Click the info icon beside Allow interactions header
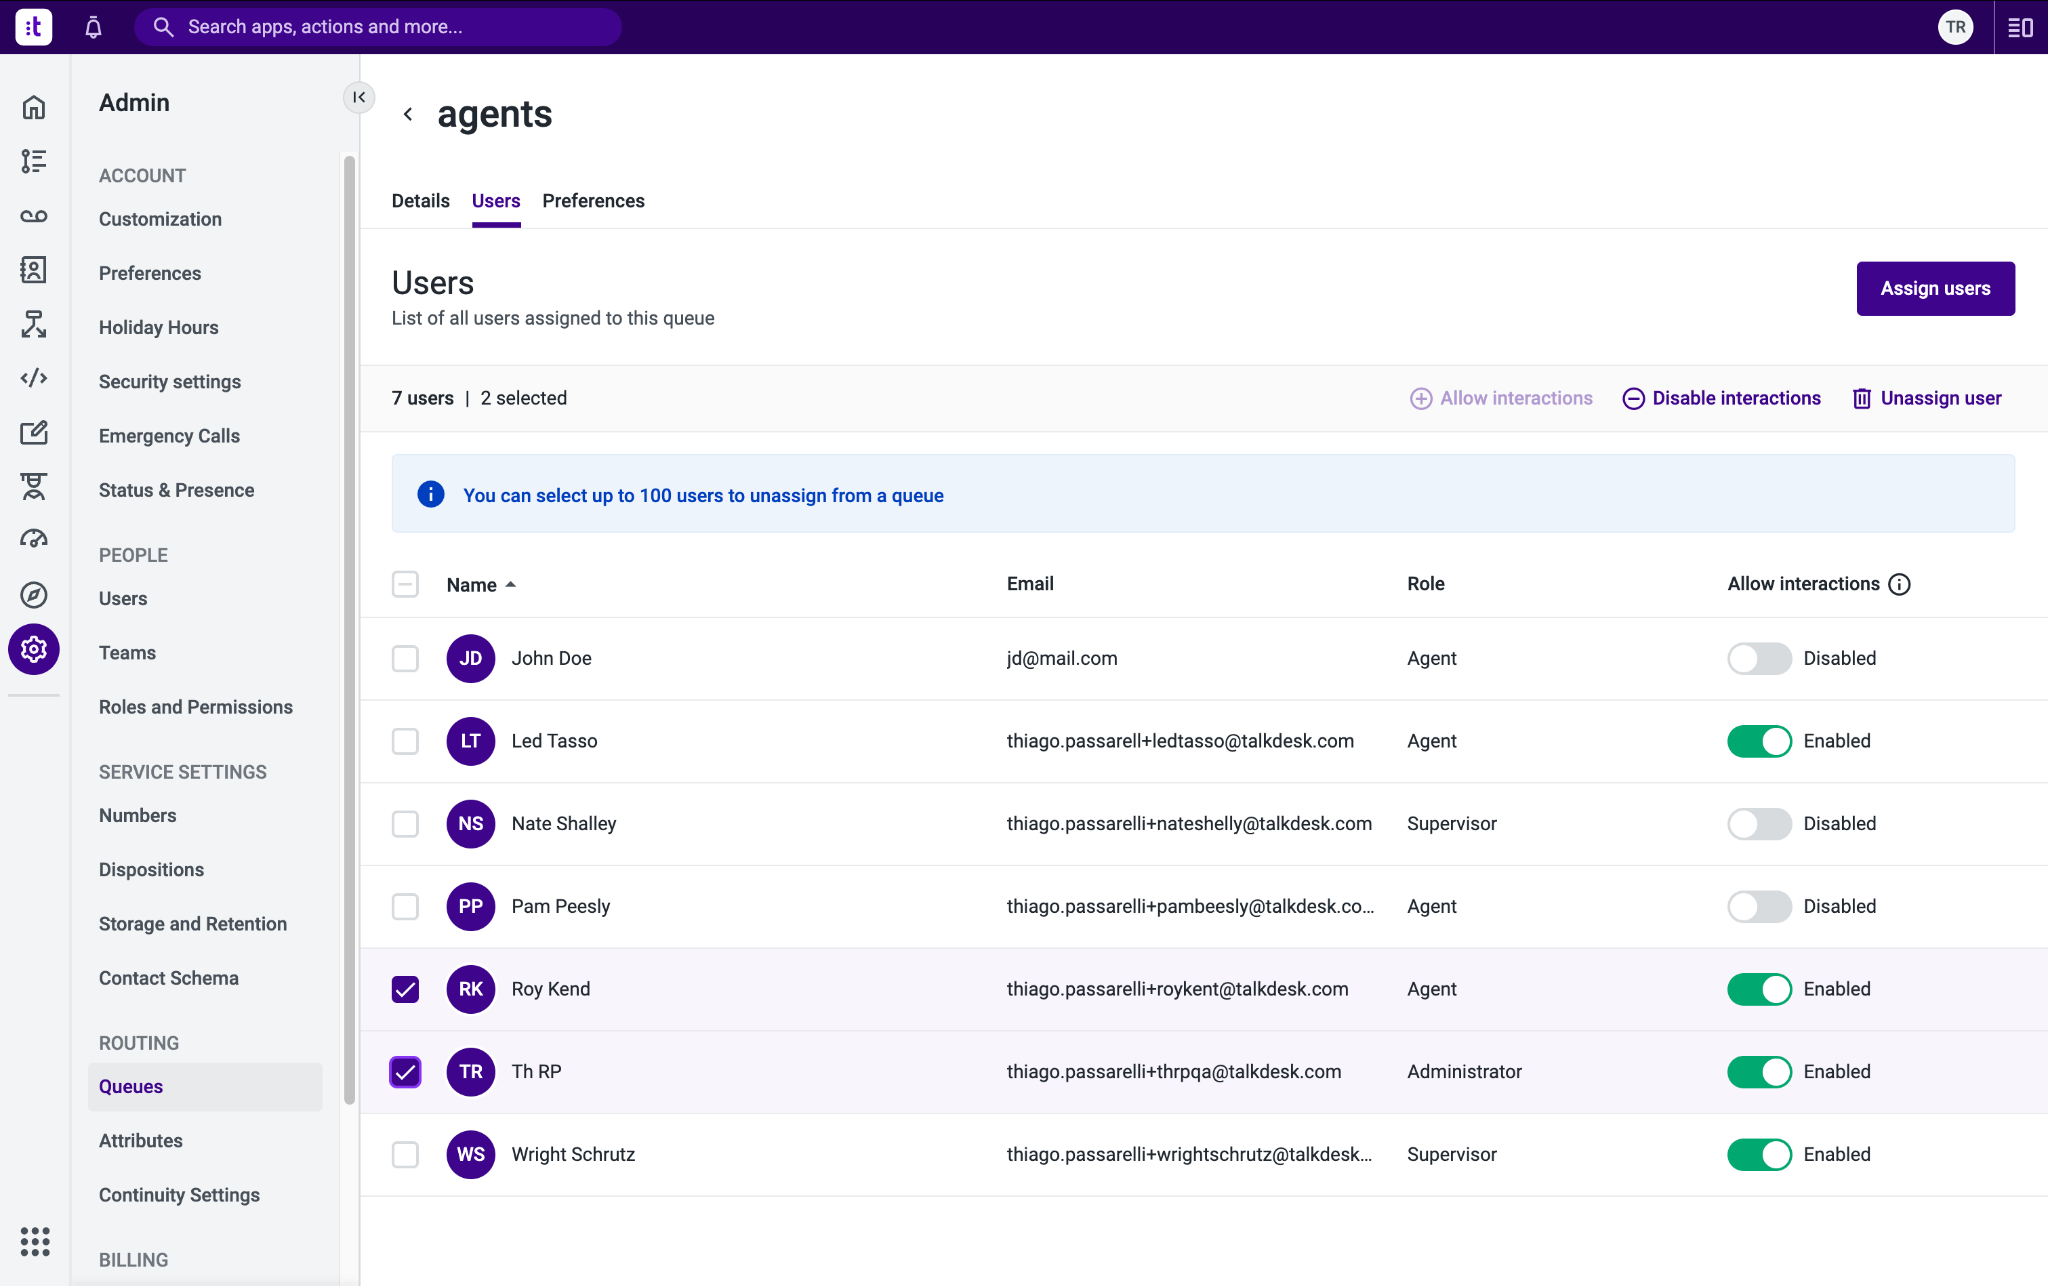The width and height of the screenshot is (2048, 1286). [1899, 585]
